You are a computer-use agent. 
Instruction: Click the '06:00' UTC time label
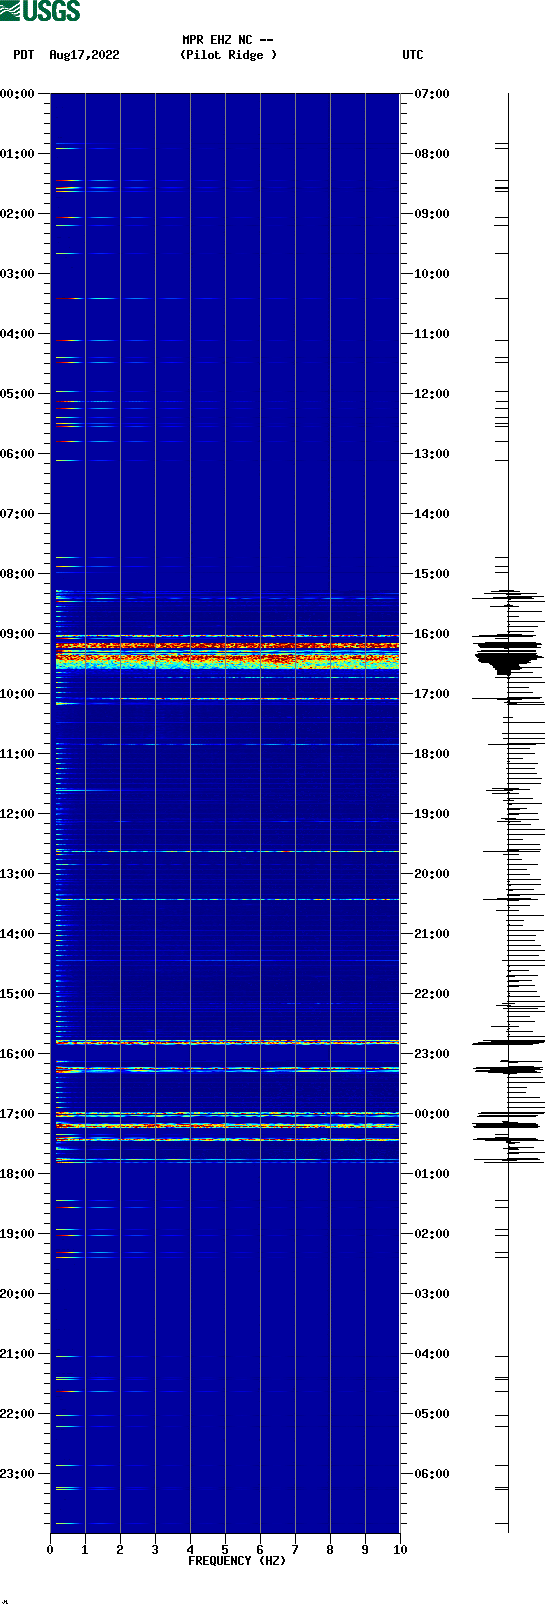tap(432, 1474)
